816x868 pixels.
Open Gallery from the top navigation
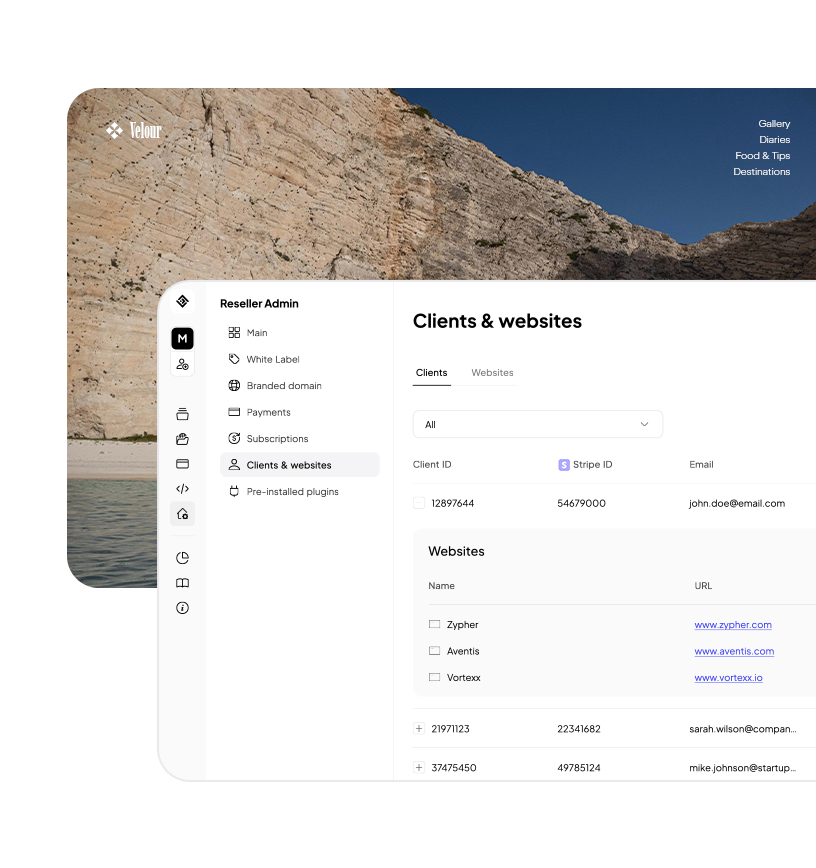(x=774, y=124)
